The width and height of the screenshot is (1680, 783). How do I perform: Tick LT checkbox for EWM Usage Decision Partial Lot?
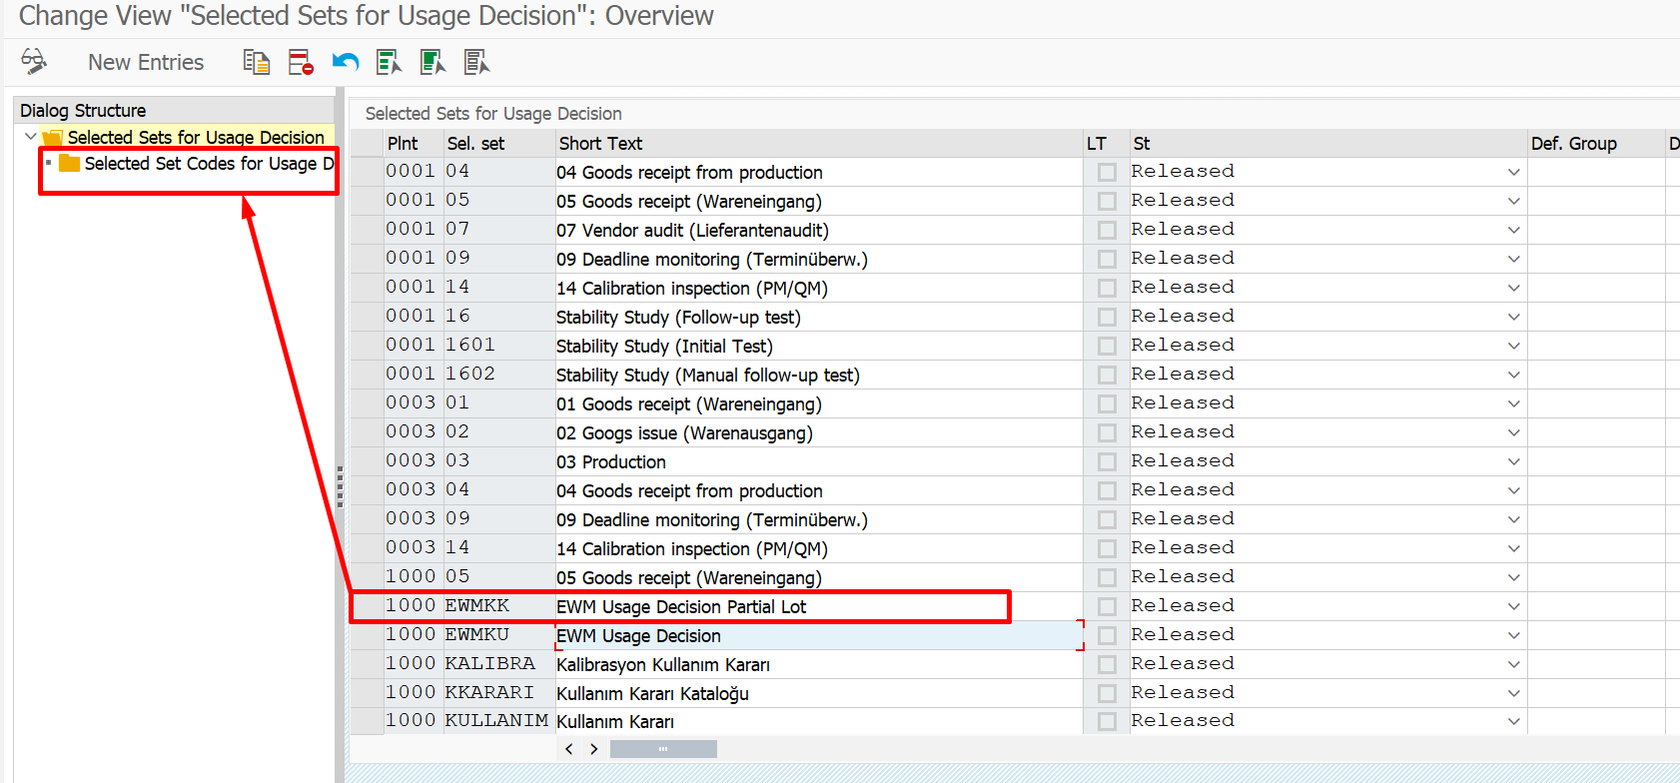coord(1106,607)
